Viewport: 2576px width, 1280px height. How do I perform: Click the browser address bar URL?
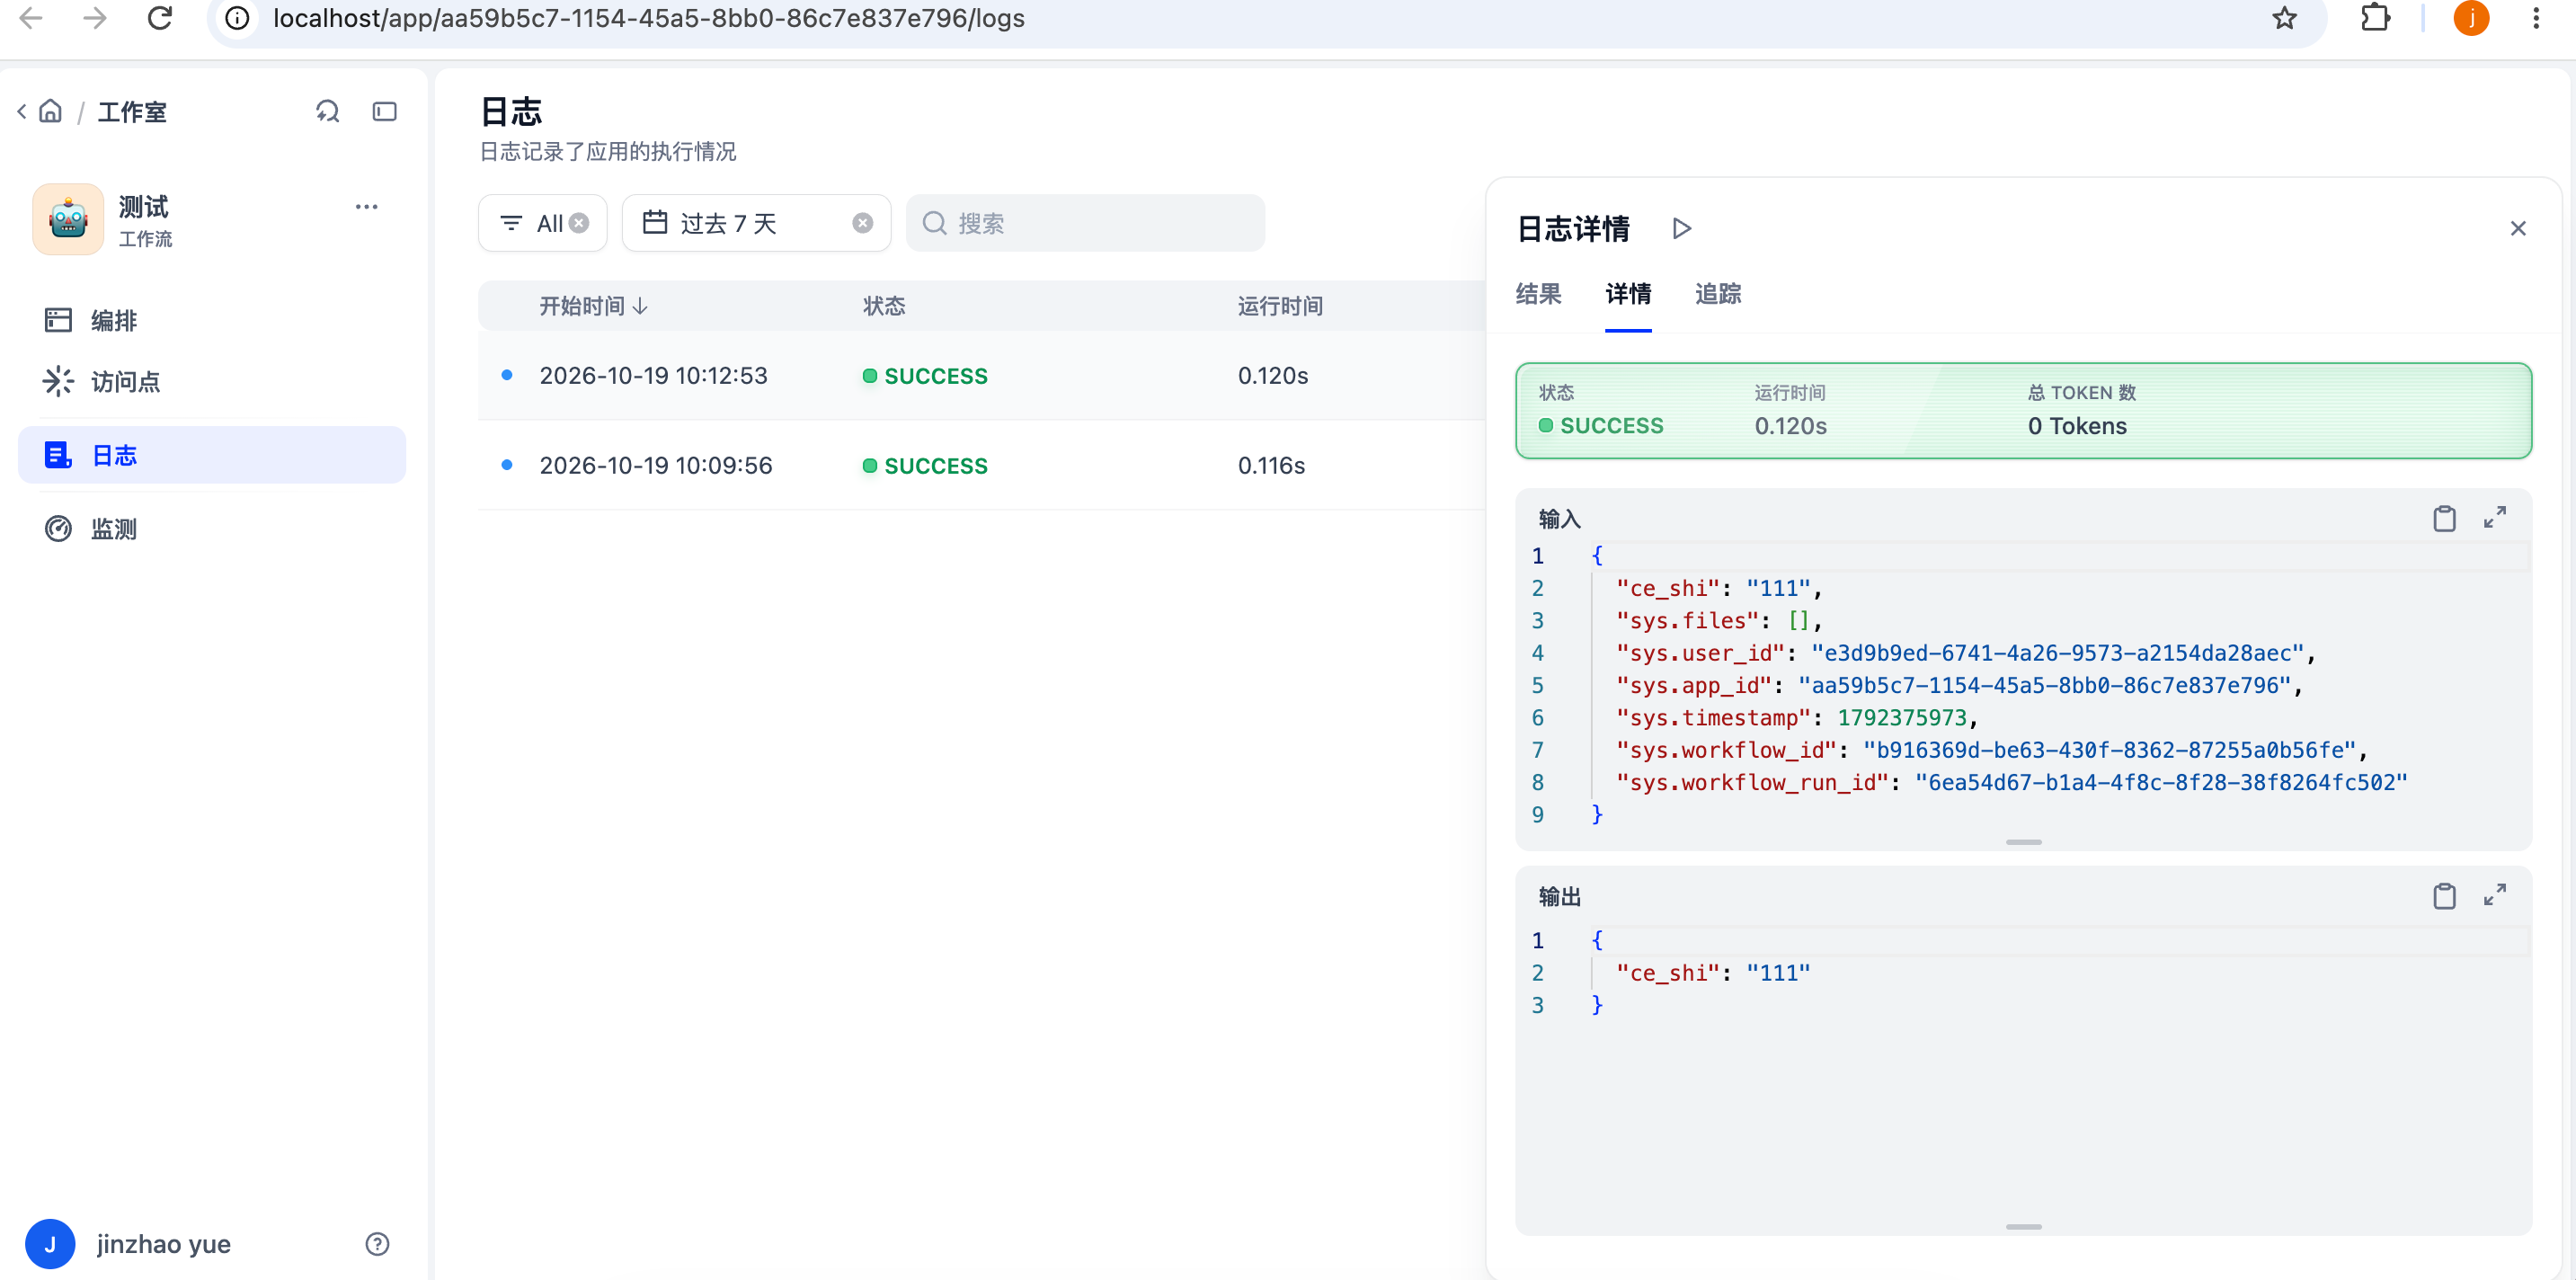tap(649, 18)
